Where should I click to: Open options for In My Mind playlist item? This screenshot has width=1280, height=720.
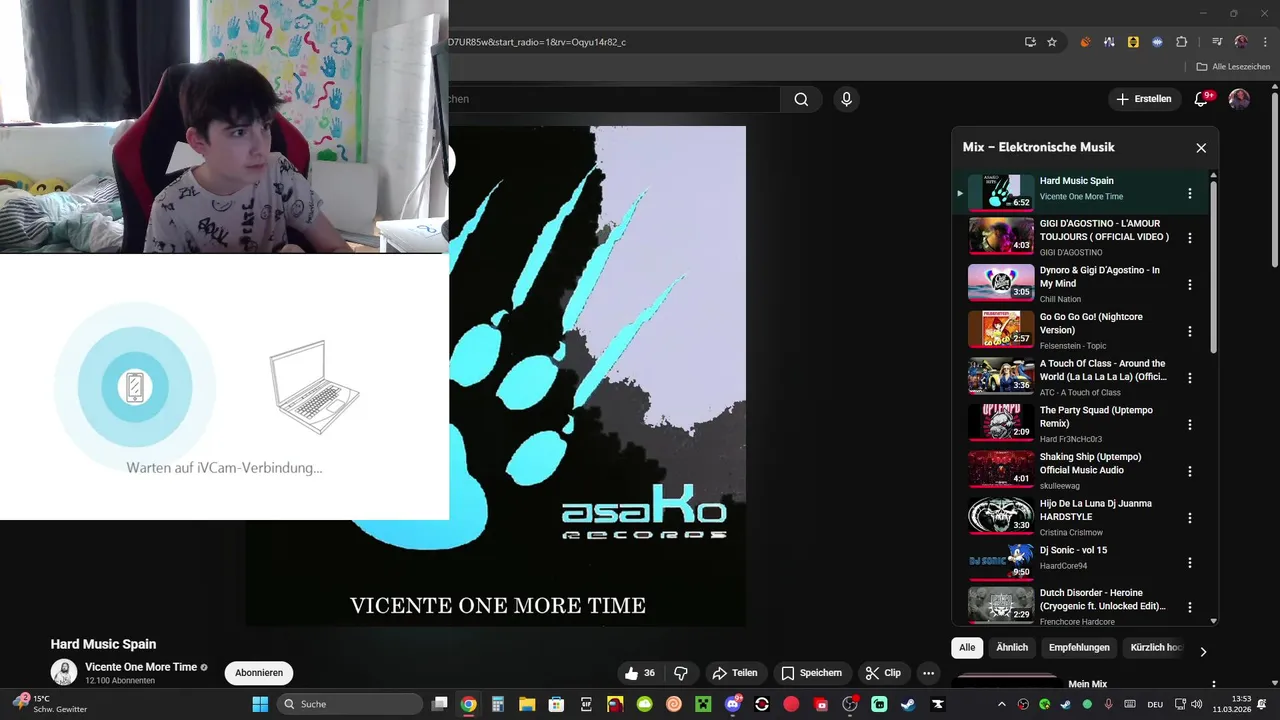[1190, 285]
